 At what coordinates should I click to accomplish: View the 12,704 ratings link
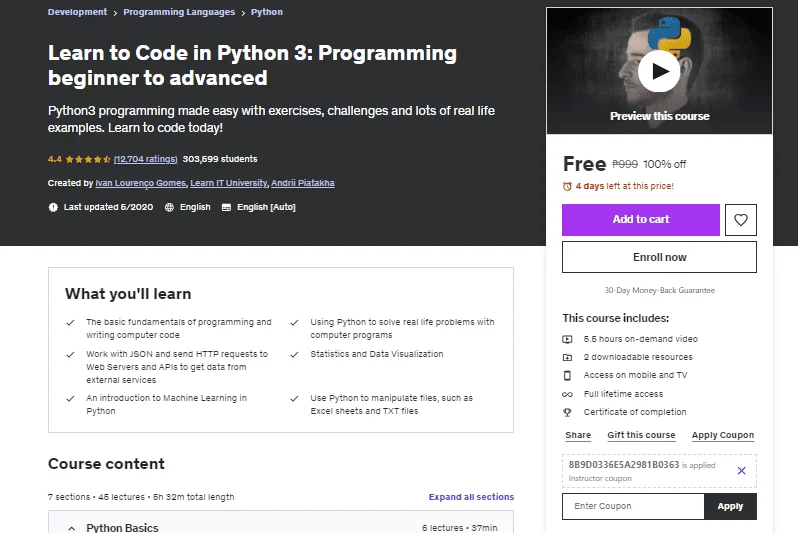coord(146,159)
